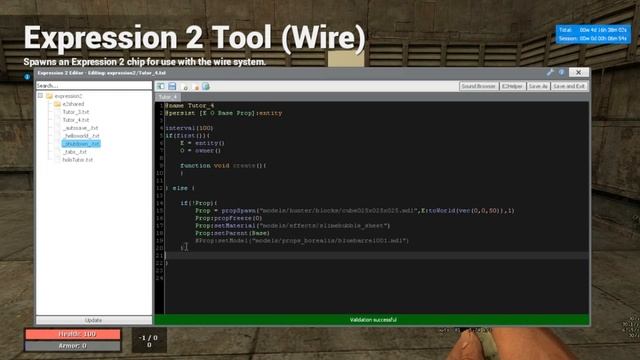The image size is (640, 360).
Task: Click the reload globe icon in toolbar
Action: [x=206, y=86]
